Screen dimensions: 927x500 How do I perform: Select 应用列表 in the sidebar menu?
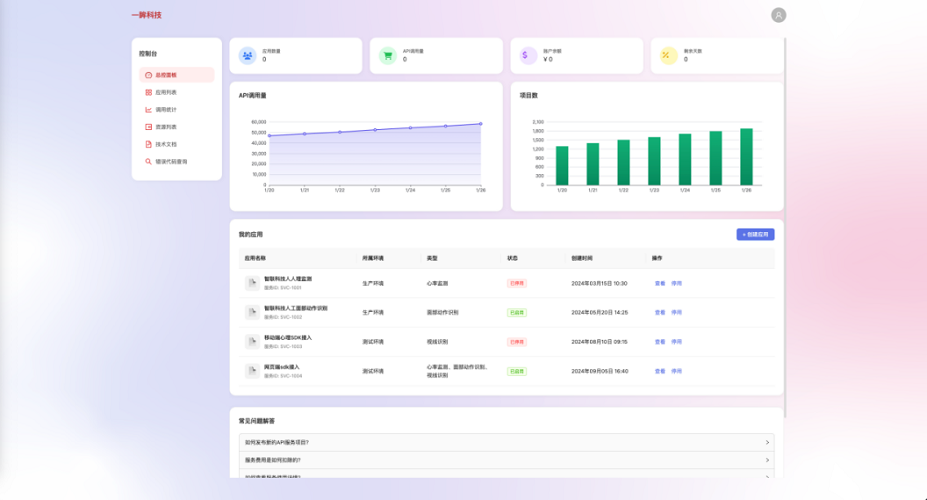(x=166, y=92)
